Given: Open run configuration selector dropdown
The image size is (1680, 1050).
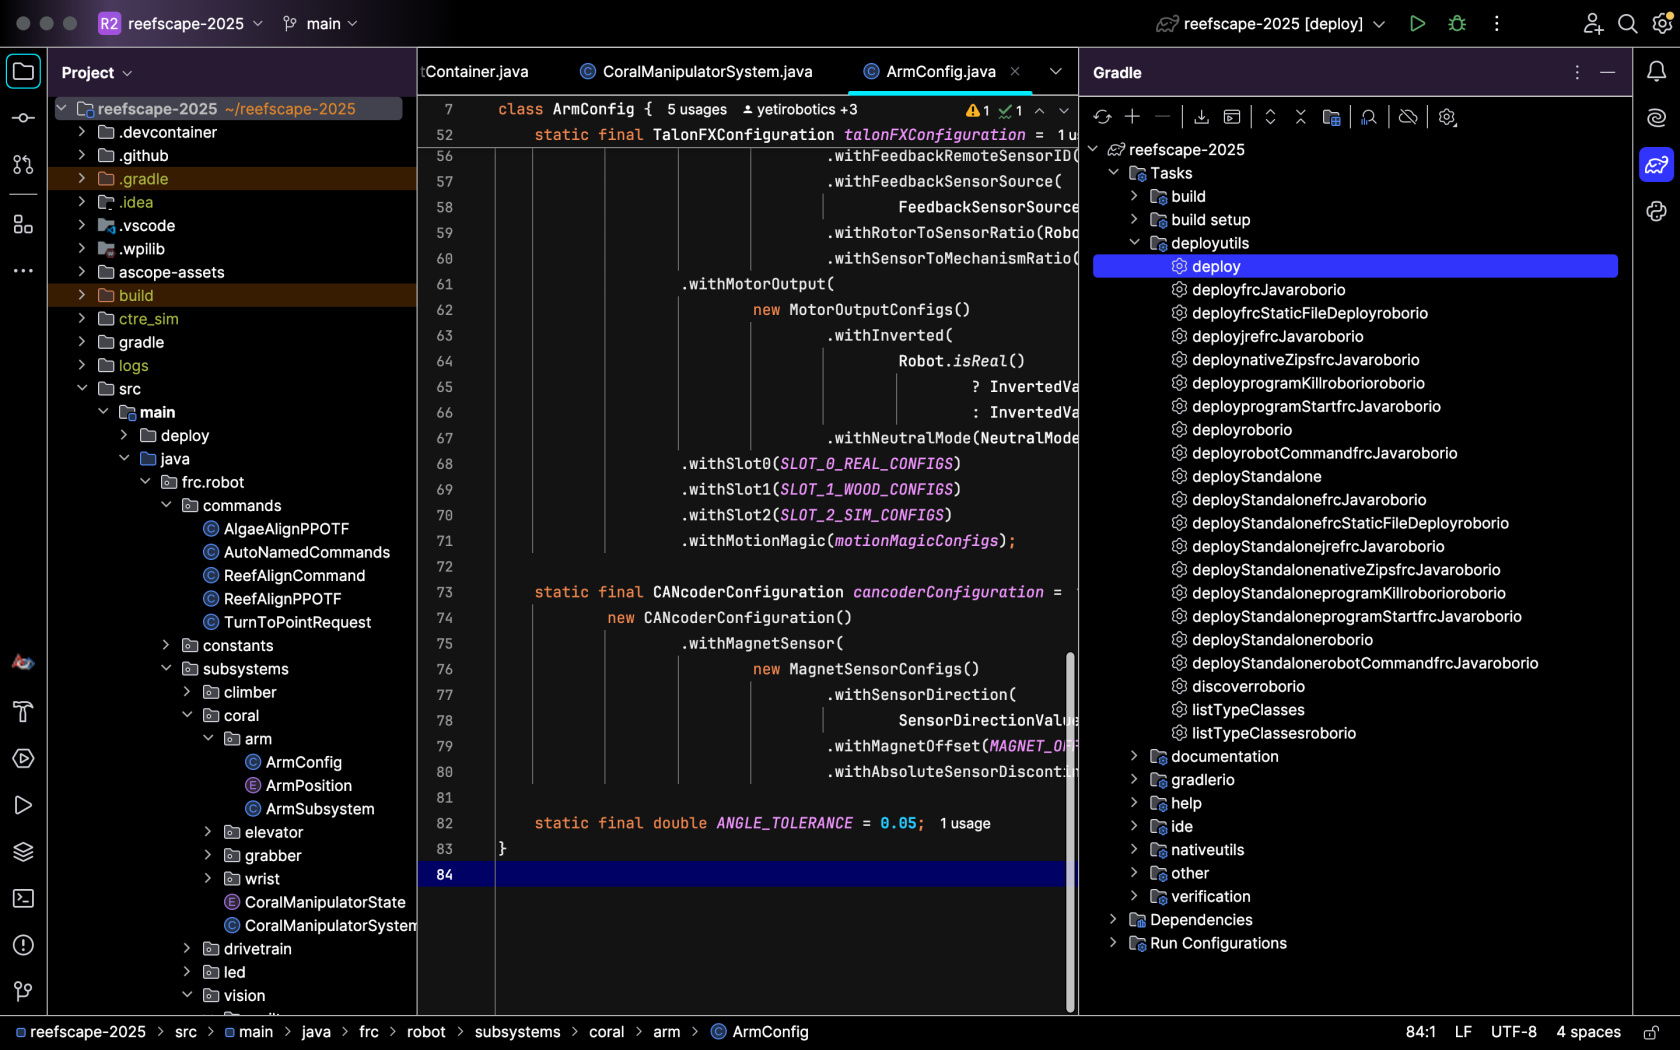Looking at the screenshot, I should (x=1271, y=23).
